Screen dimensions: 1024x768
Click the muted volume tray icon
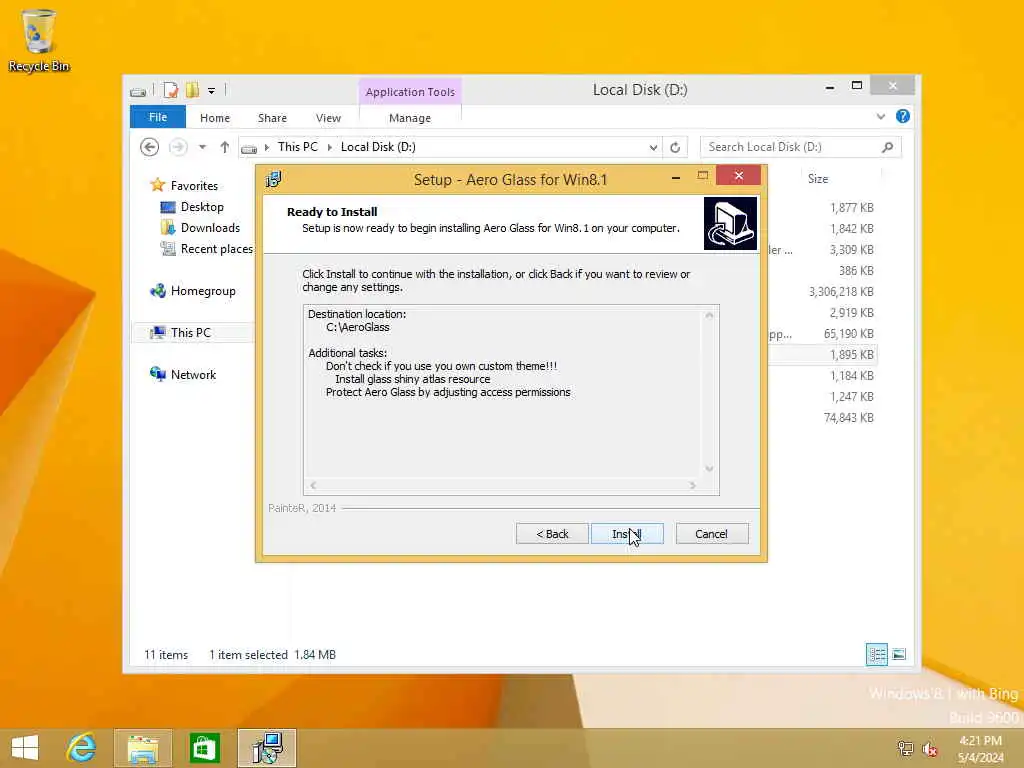click(x=929, y=749)
